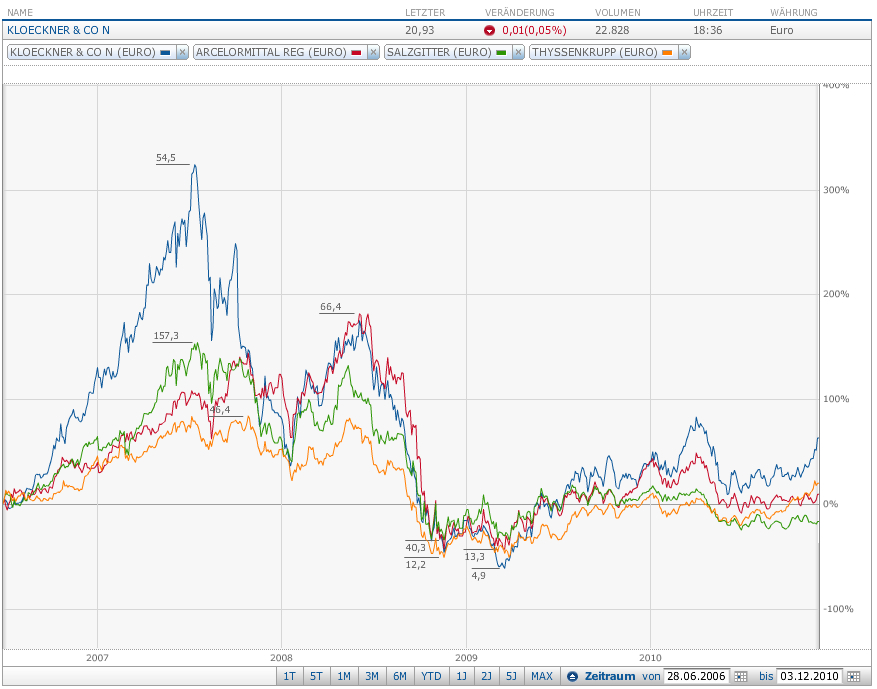Select the 1J time range
This screenshot has width=877, height=689.
coord(461,677)
